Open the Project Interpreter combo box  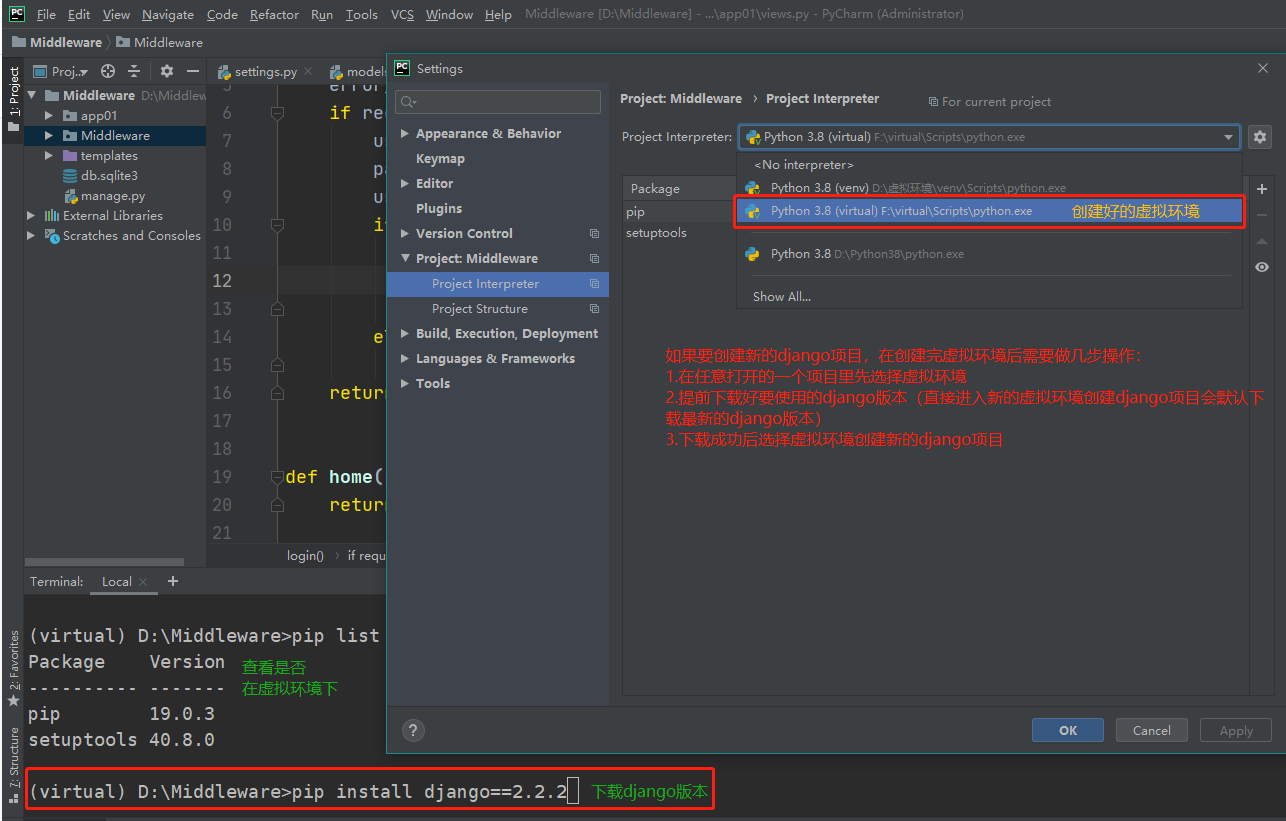(989, 137)
